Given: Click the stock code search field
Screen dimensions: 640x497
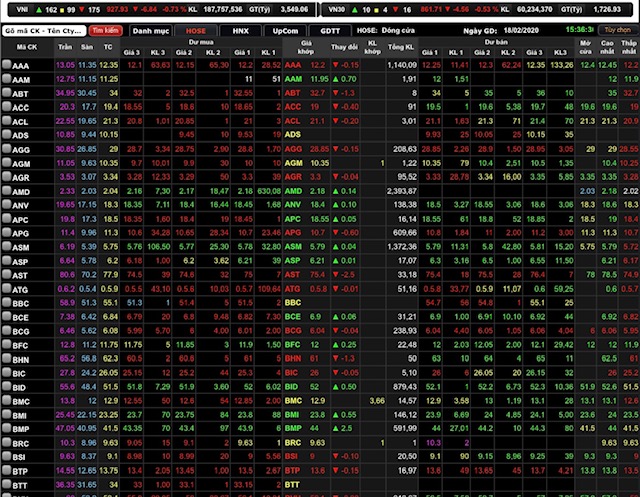Looking at the screenshot, I should pyautogui.click(x=44, y=31).
